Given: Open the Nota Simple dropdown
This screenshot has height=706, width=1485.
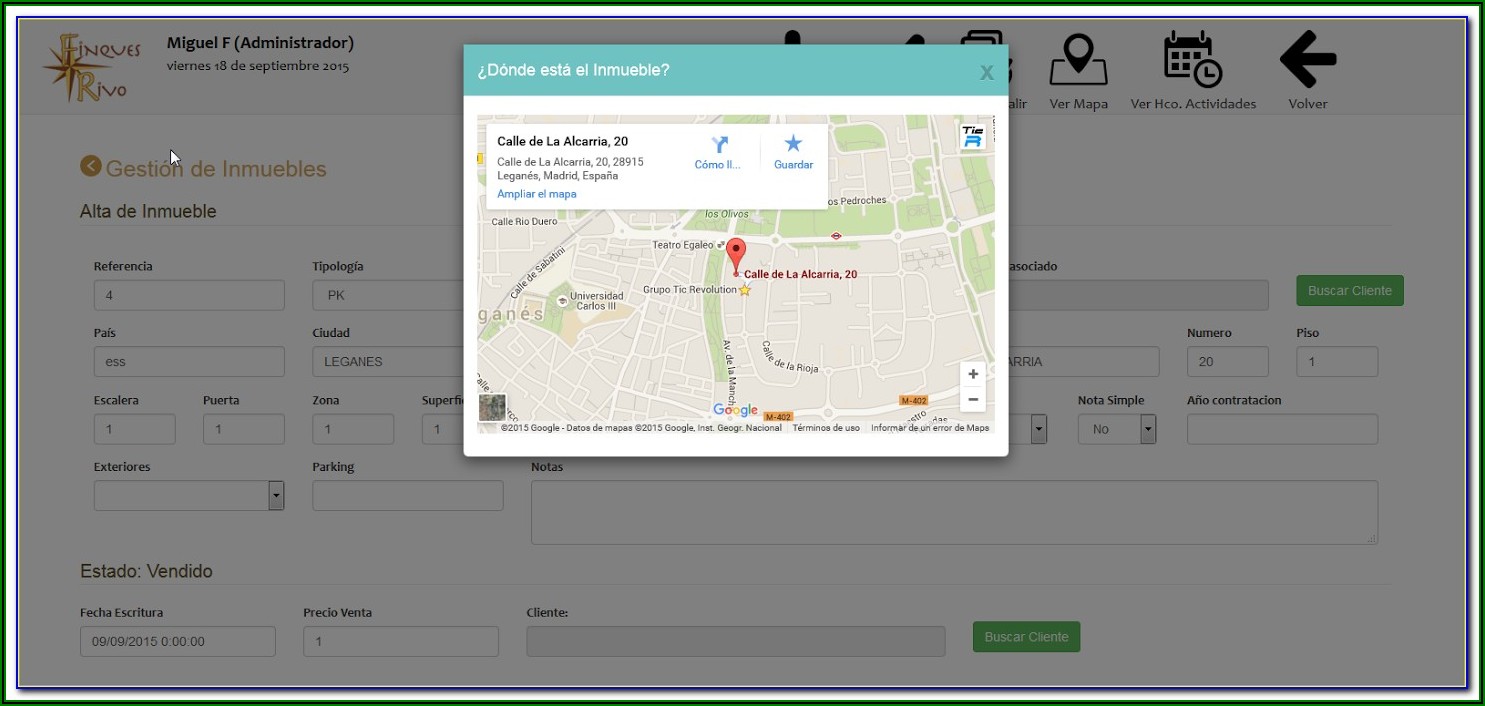Looking at the screenshot, I should (x=1148, y=429).
